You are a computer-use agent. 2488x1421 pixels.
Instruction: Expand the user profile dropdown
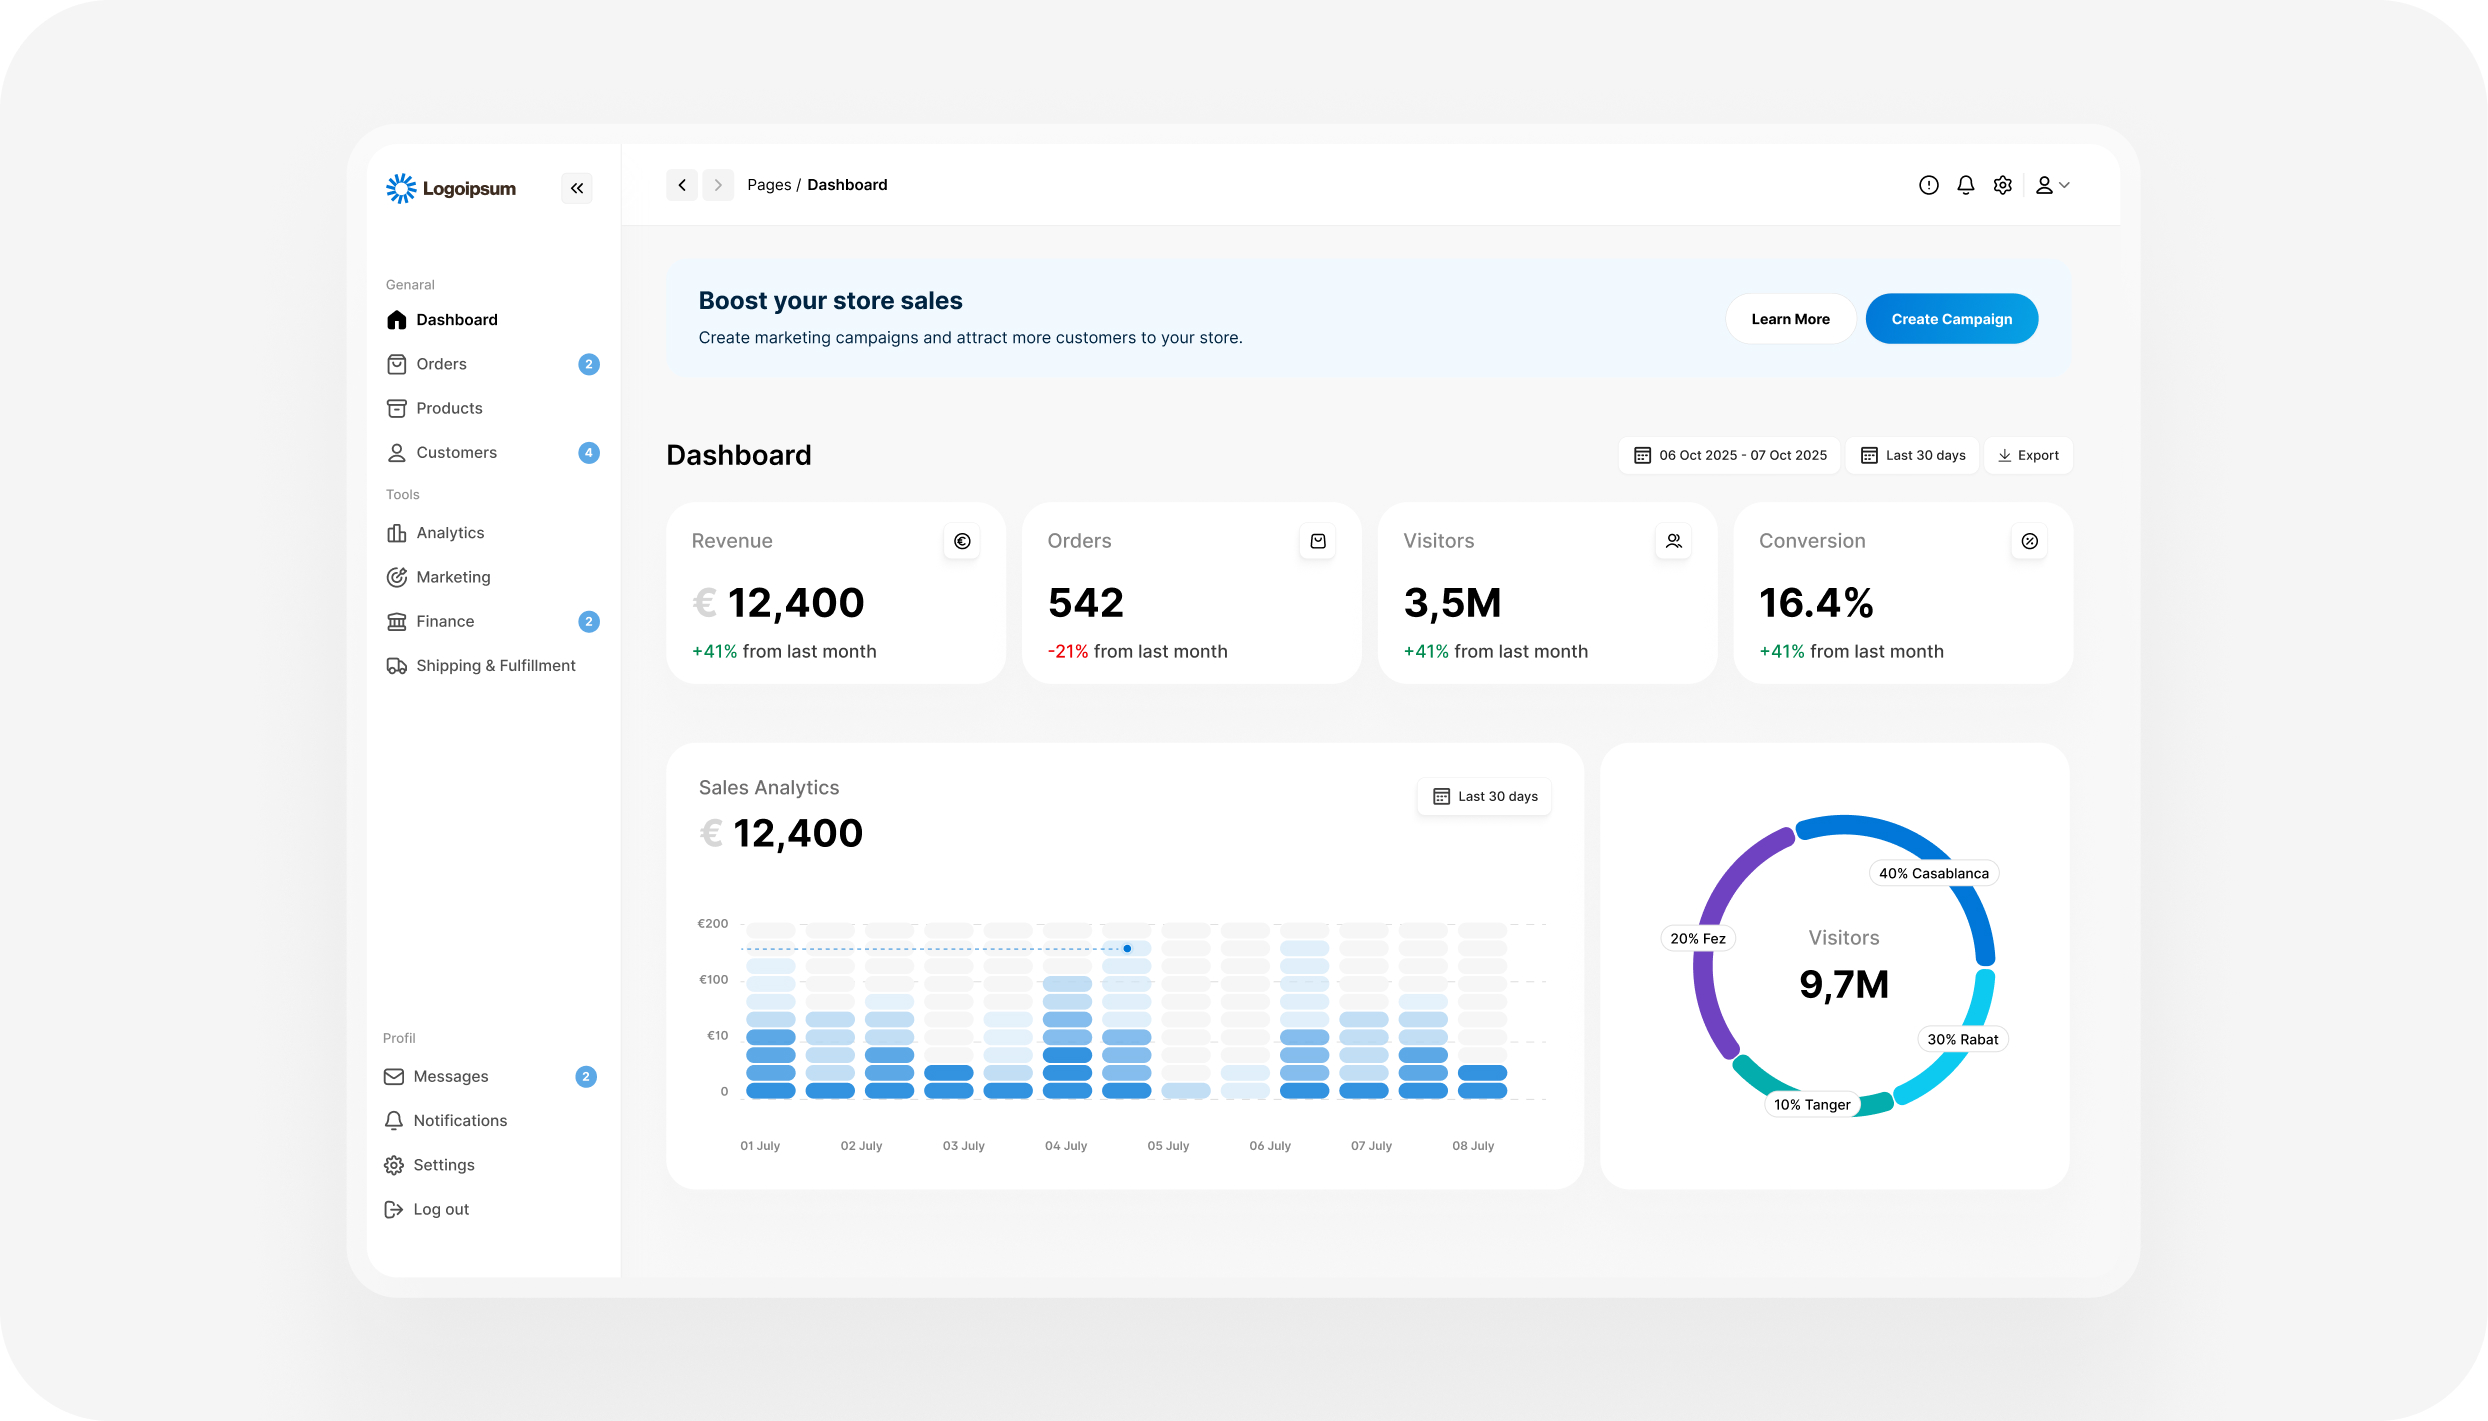click(2052, 185)
